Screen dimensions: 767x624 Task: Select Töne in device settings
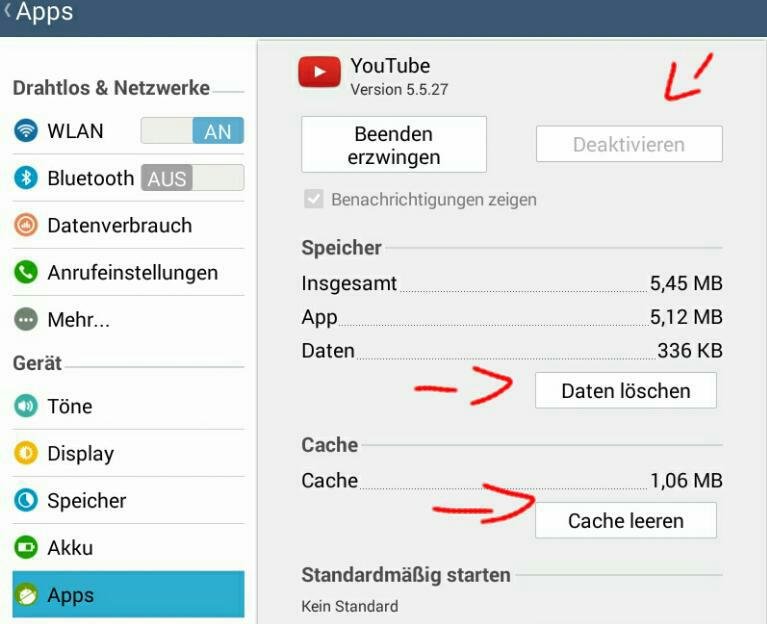tap(128, 406)
